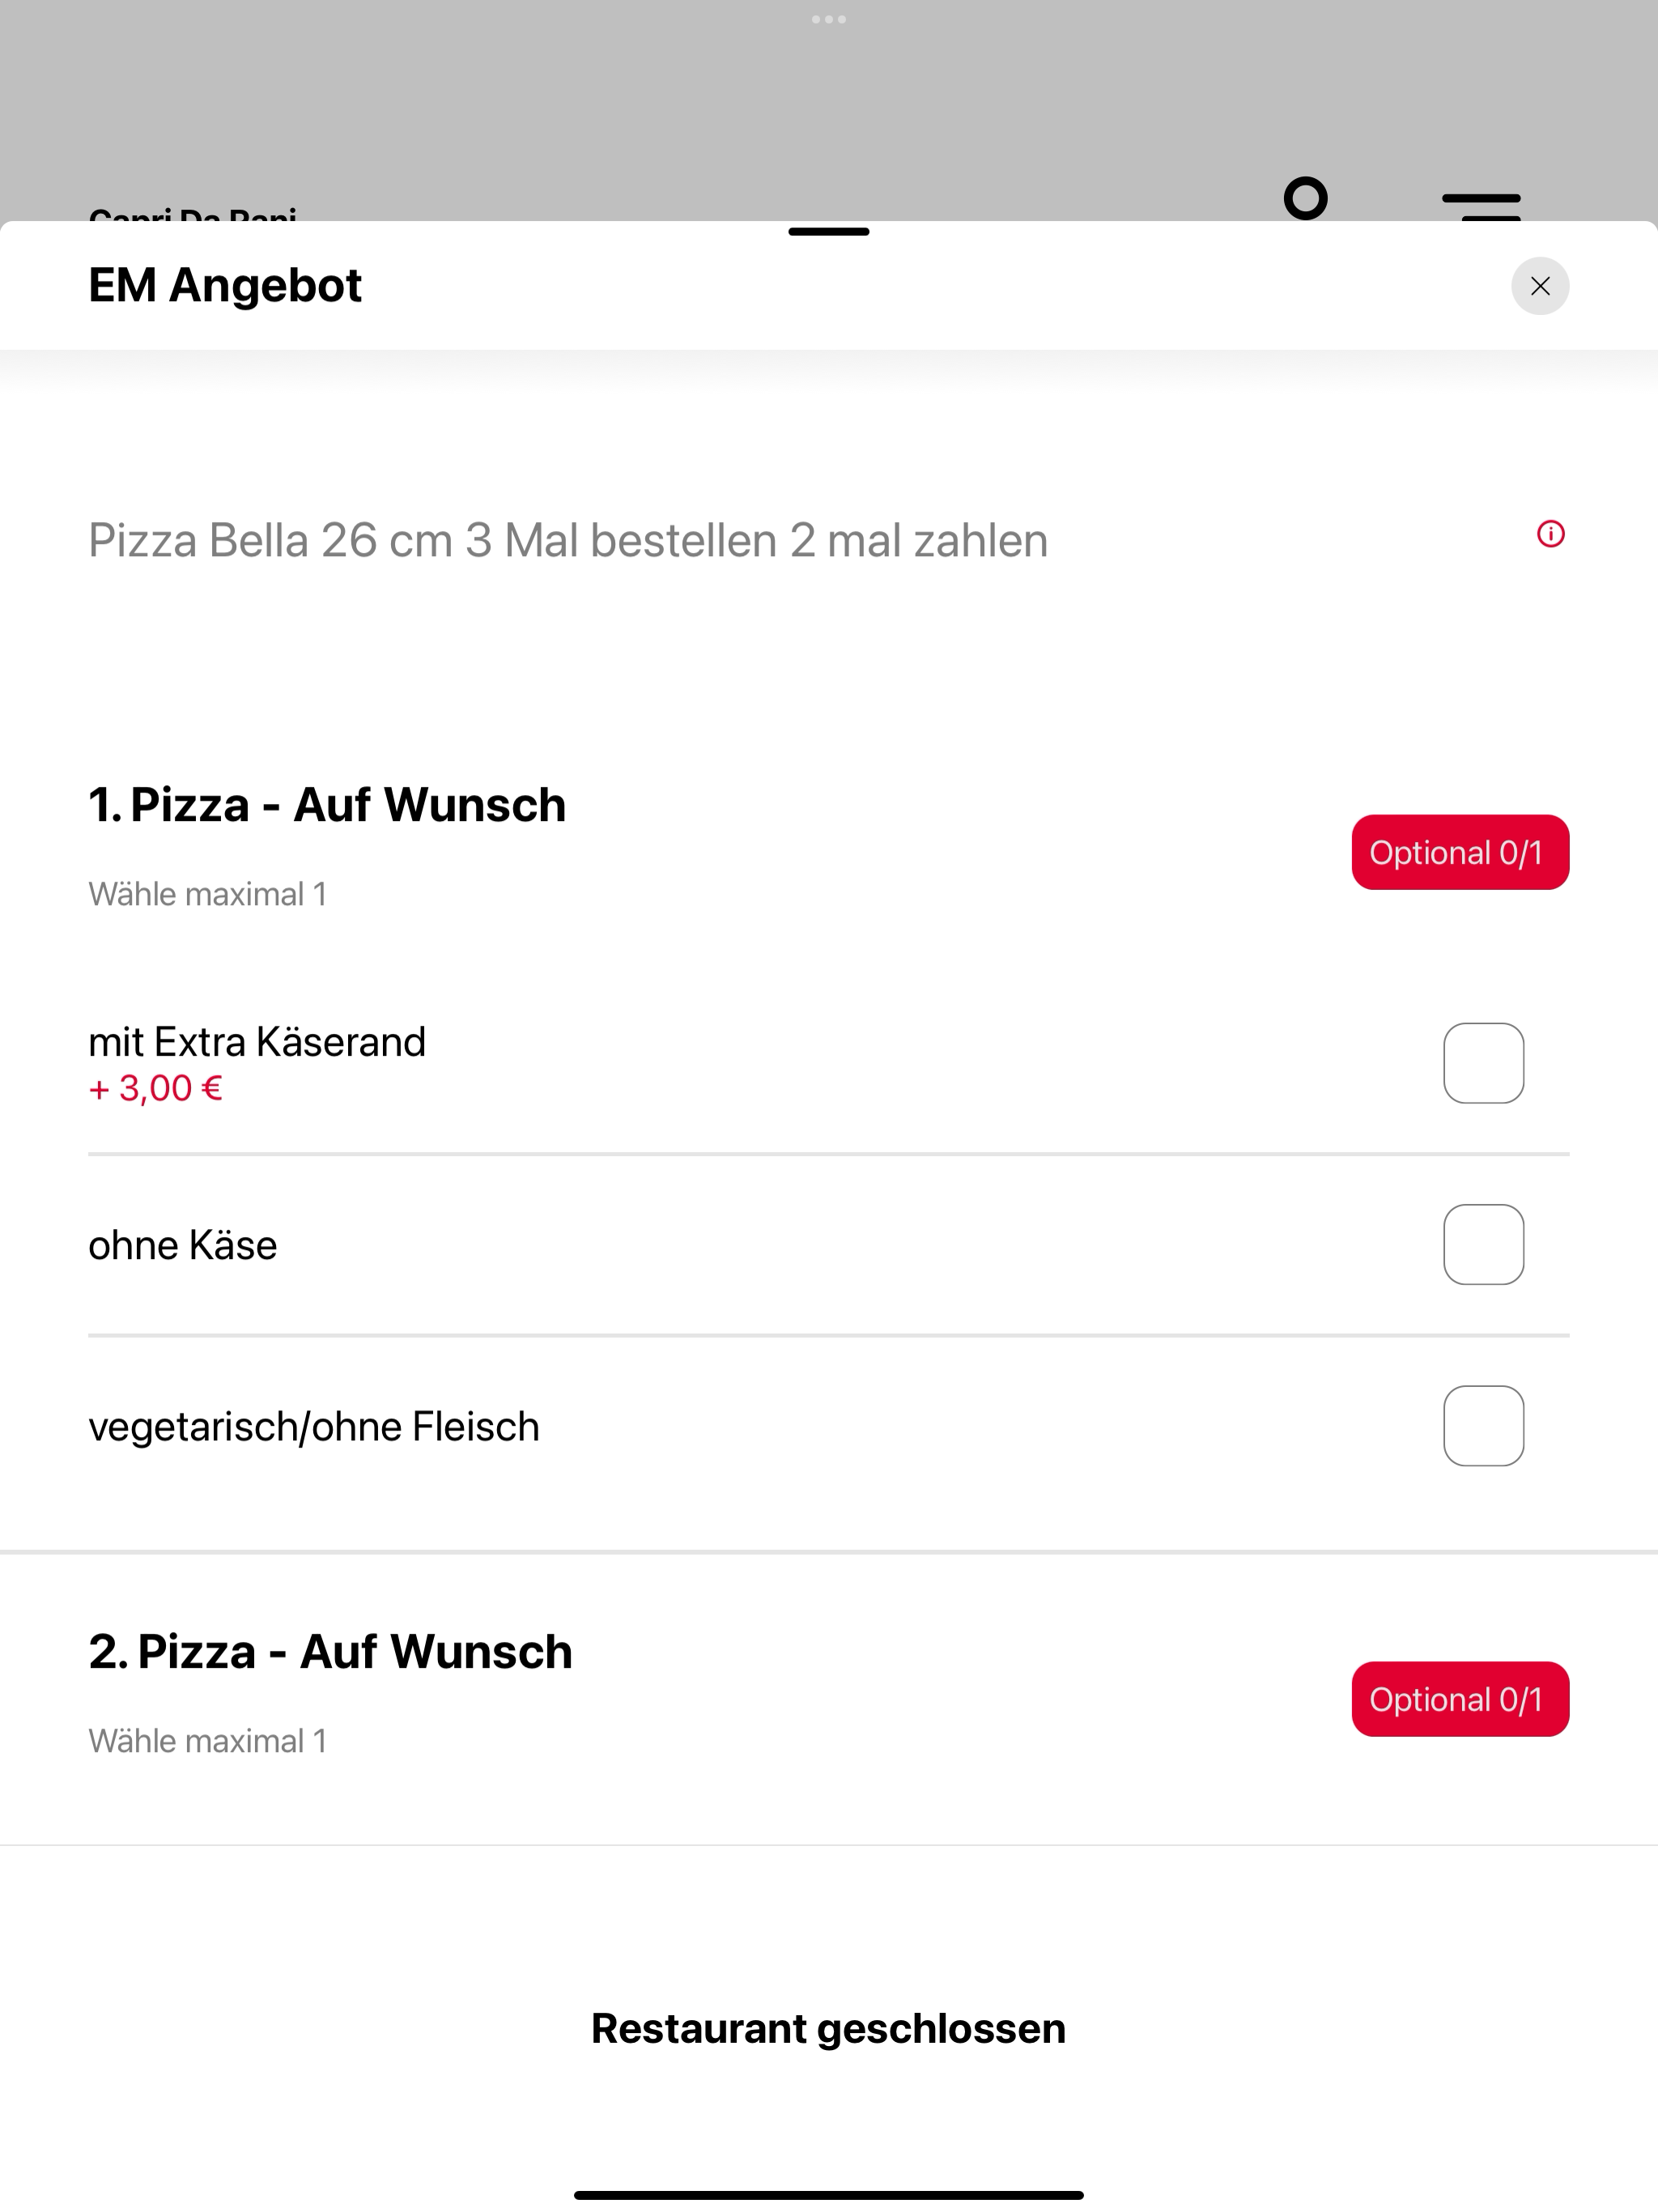Select the mit Extra Käserand option label
The image size is (1658, 2212).
[x=257, y=1042]
